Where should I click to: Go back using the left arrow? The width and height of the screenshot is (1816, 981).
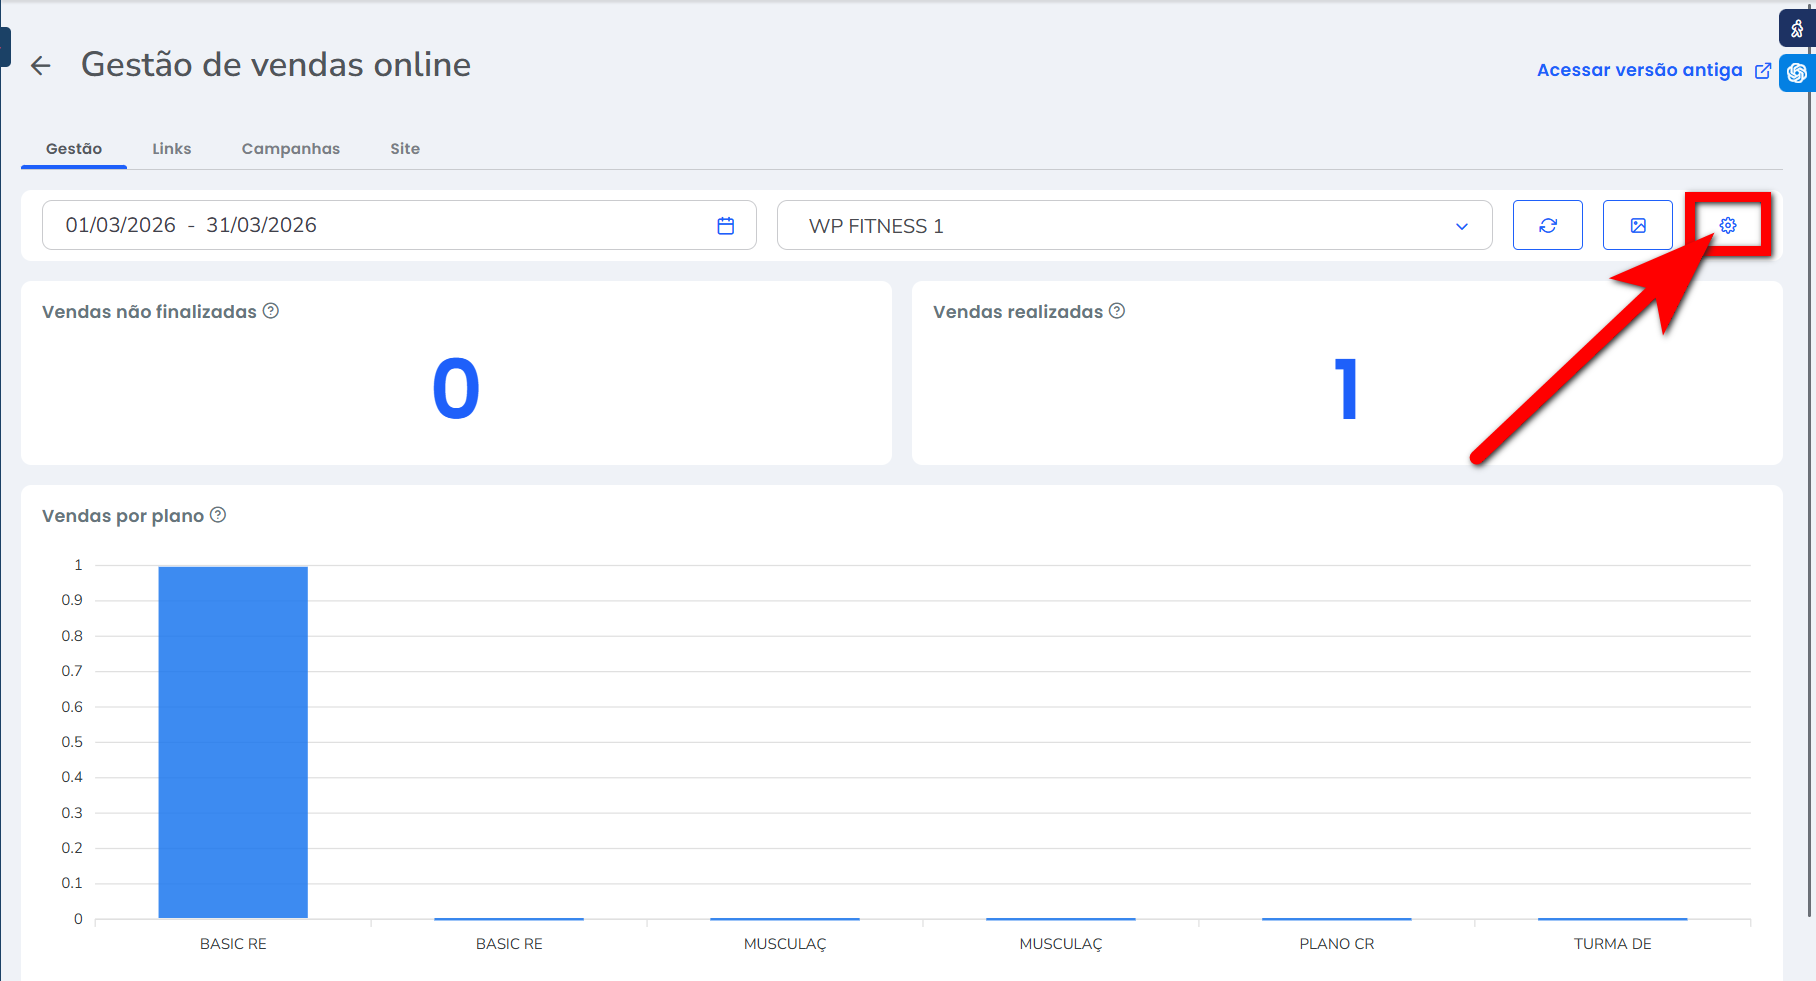41,66
